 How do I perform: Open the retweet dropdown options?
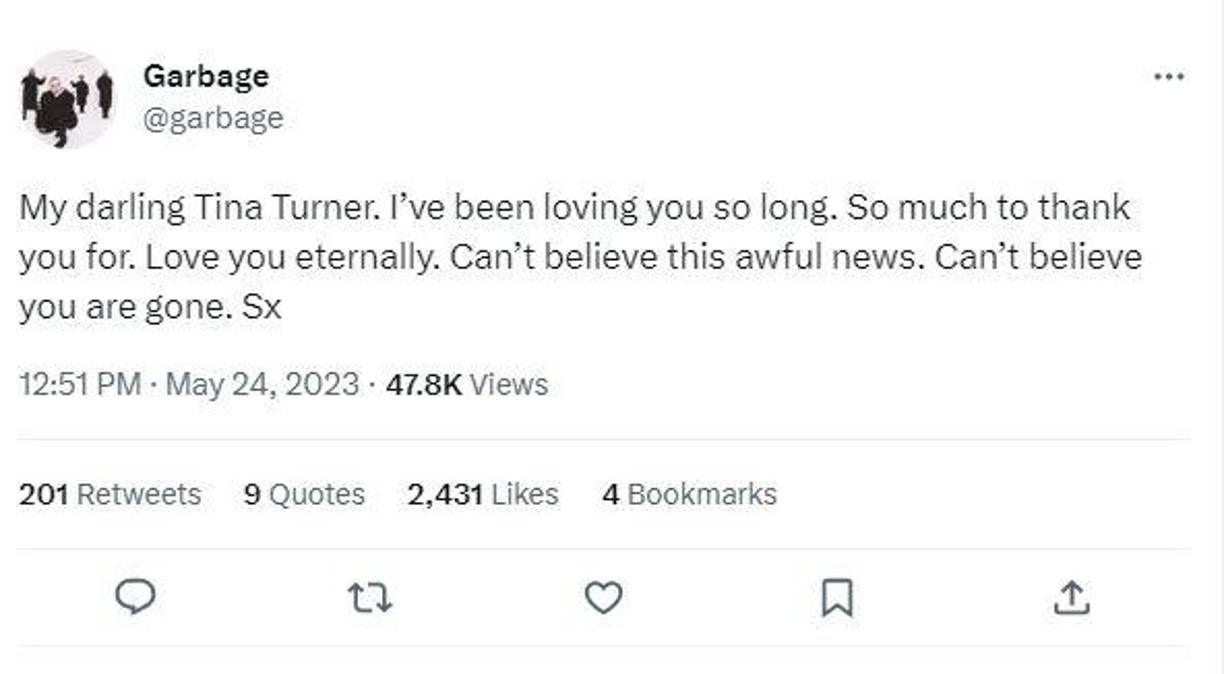(371, 597)
